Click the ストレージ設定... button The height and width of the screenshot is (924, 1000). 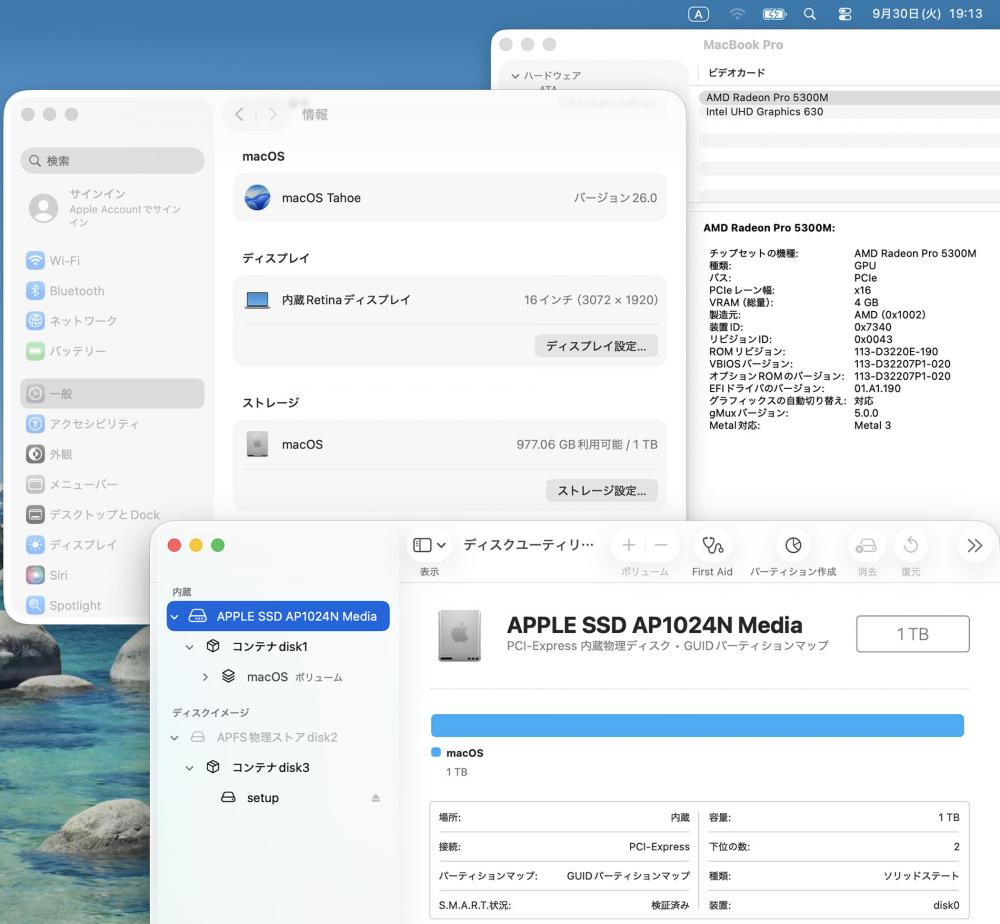601,491
